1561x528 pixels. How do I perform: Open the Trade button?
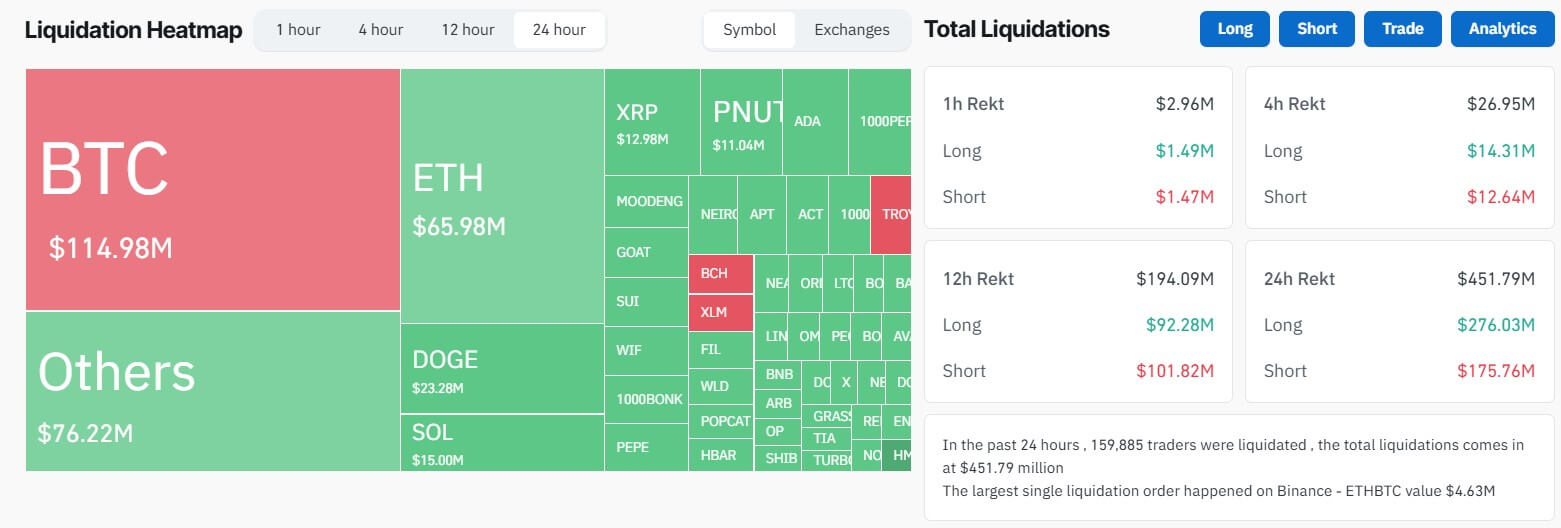pyautogui.click(x=1402, y=29)
